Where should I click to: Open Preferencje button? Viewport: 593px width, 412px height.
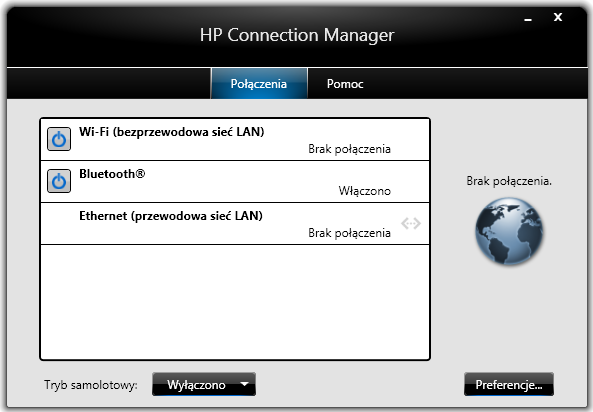coord(509,384)
